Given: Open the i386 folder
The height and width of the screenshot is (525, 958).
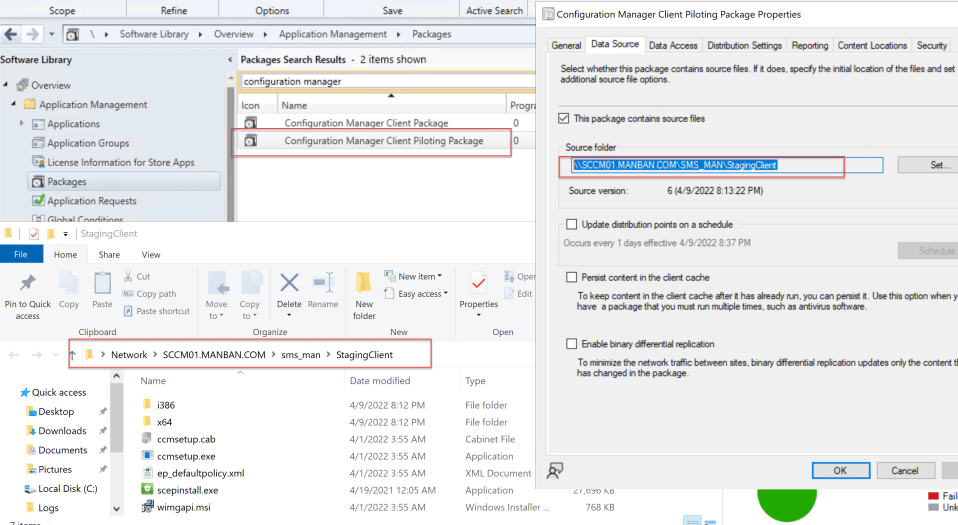Looking at the screenshot, I should click(x=166, y=405).
